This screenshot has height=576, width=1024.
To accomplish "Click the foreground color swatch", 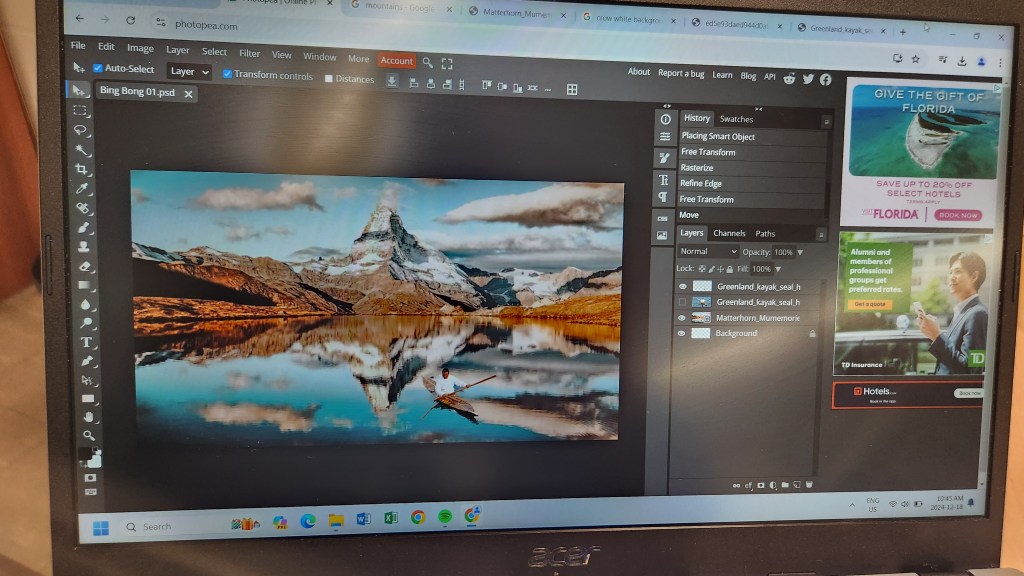I will [85, 455].
